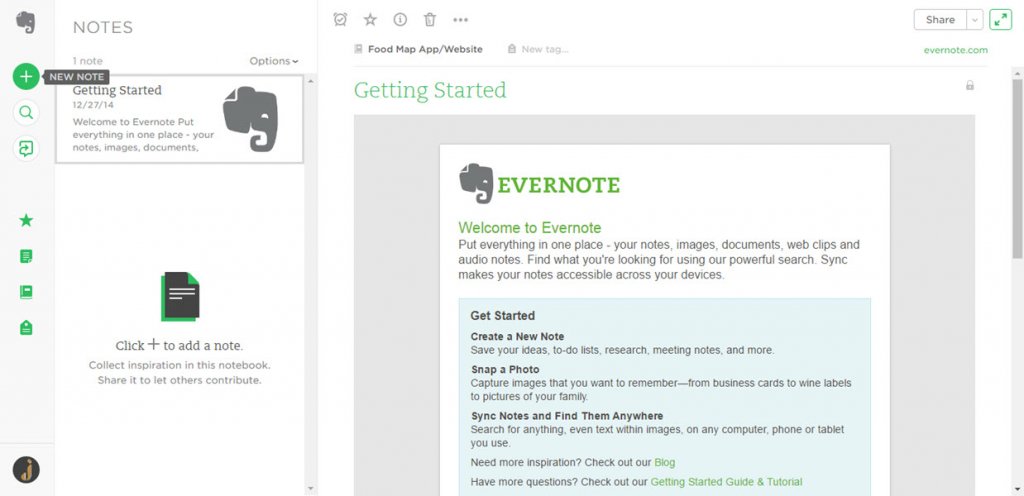Screen dimensions: 1024x496
Task: Click the 'Click + to add a note' text
Action: [x=179, y=345]
